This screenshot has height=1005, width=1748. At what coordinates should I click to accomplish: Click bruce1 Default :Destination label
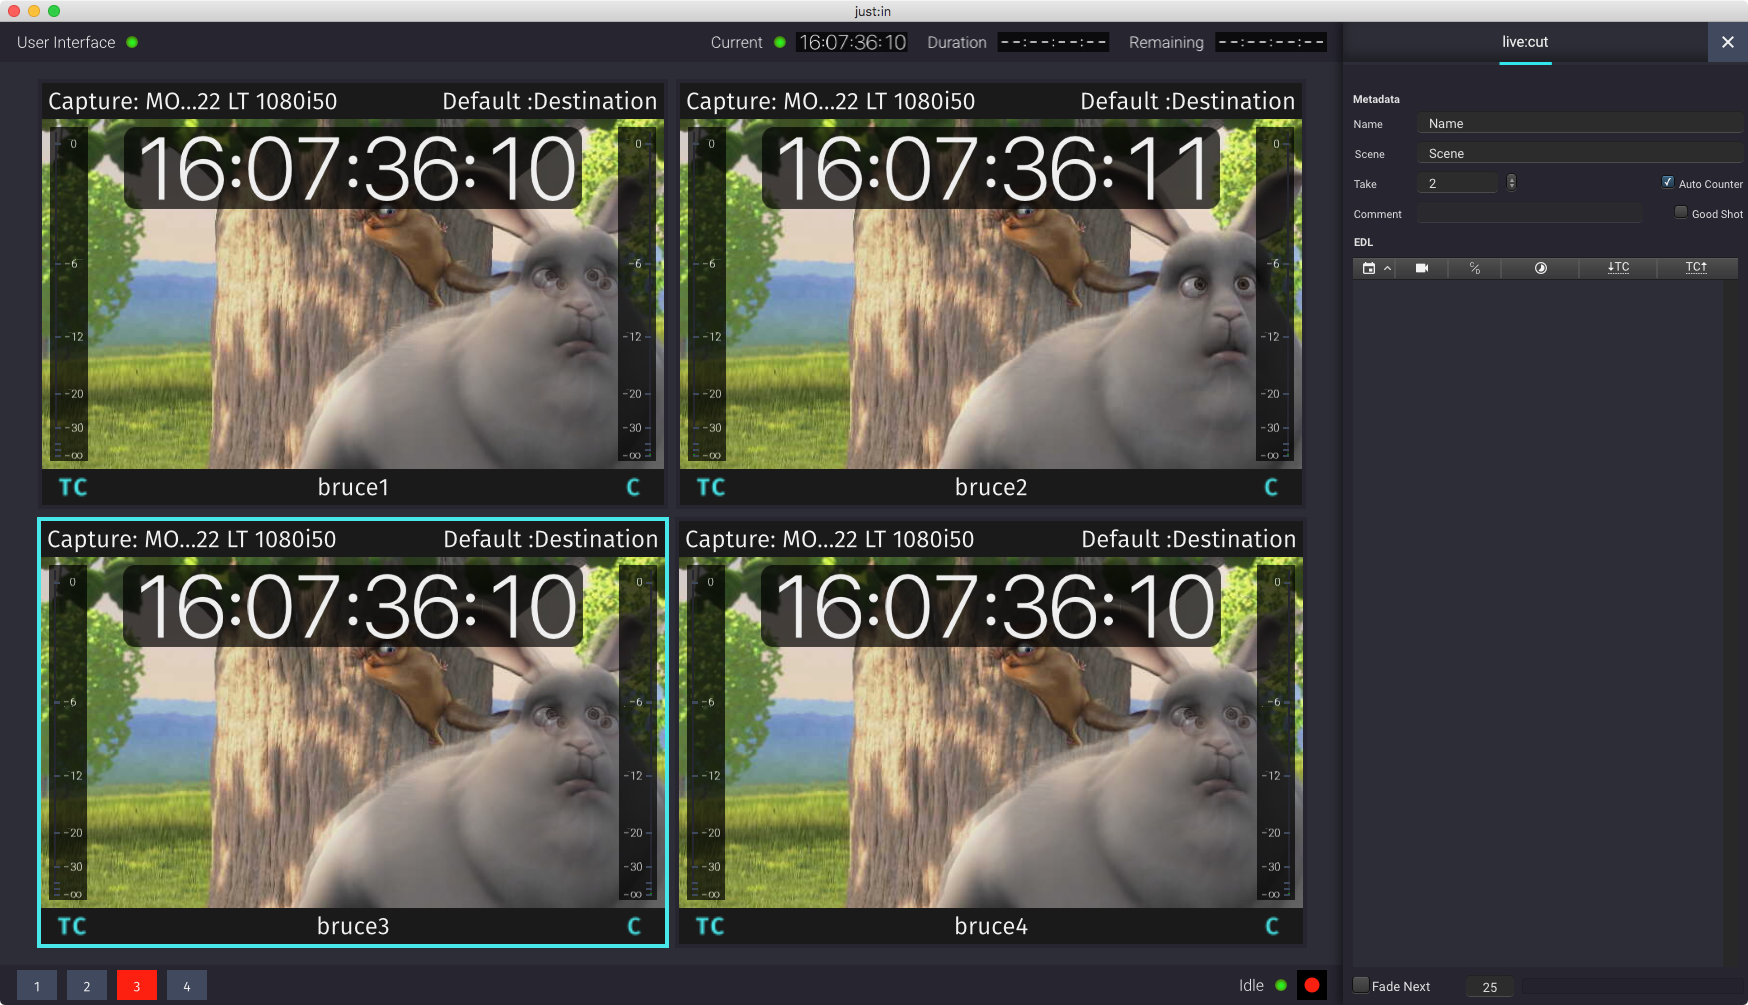550,101
